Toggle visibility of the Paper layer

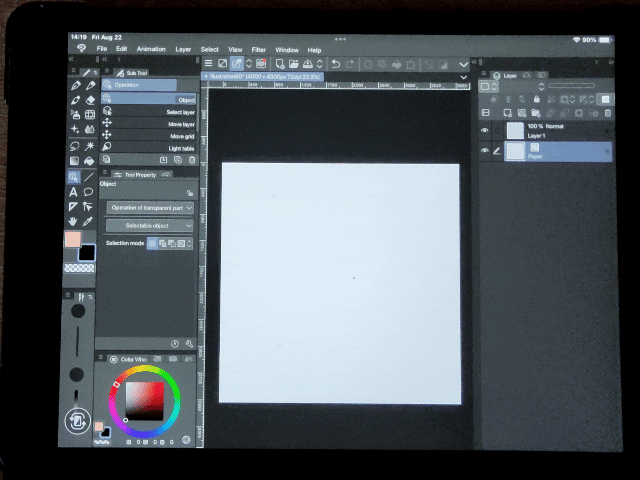pyautogui.click(x=486, y=151)
